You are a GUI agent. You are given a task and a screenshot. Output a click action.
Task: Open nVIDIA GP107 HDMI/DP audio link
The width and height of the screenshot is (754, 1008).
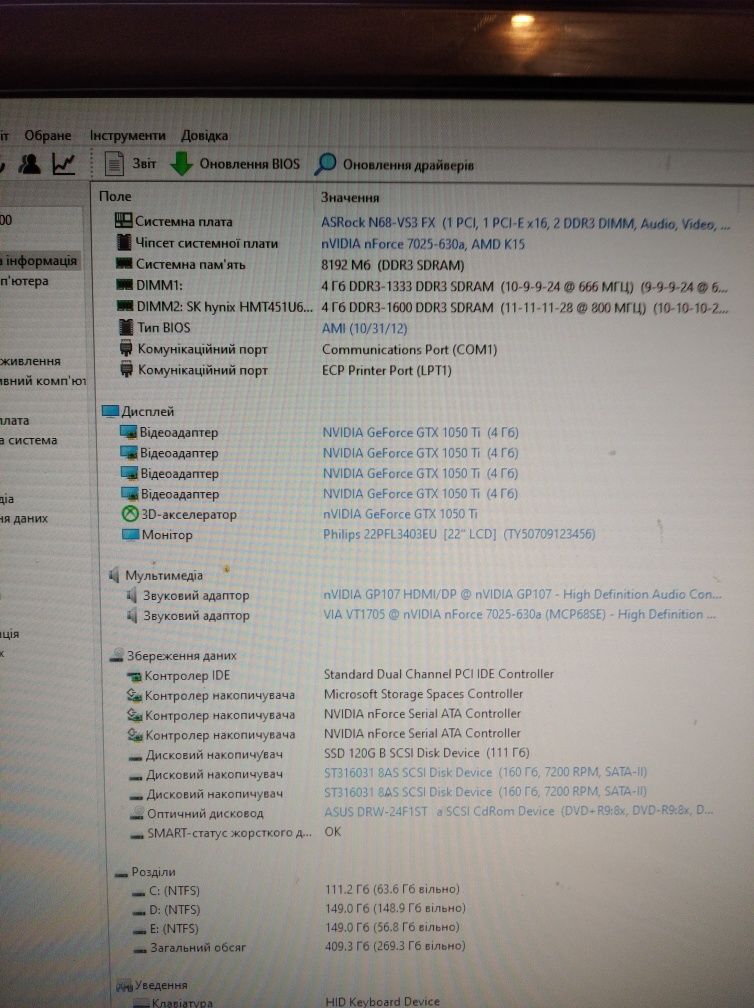pyautogui.click(x=522, y=595)
